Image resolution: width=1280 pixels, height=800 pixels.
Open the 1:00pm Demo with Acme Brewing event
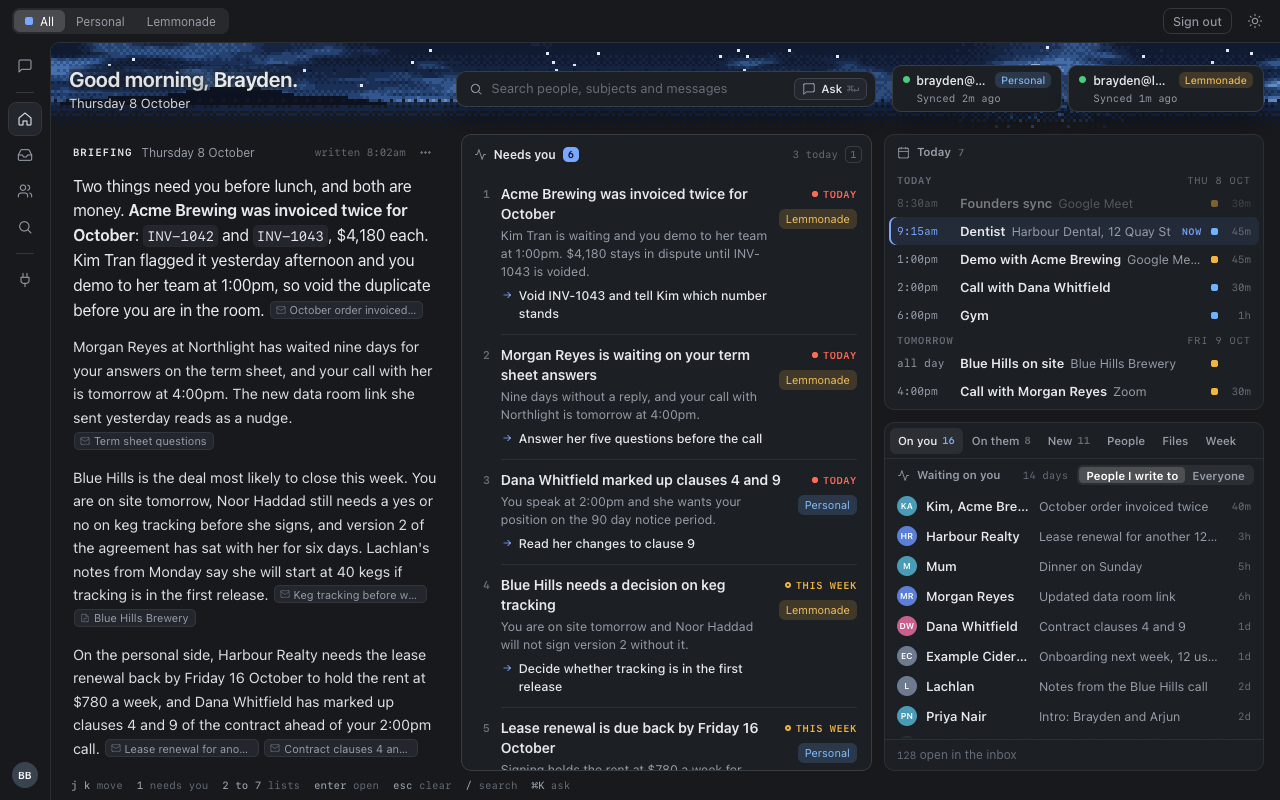(x=1073, y=259)
